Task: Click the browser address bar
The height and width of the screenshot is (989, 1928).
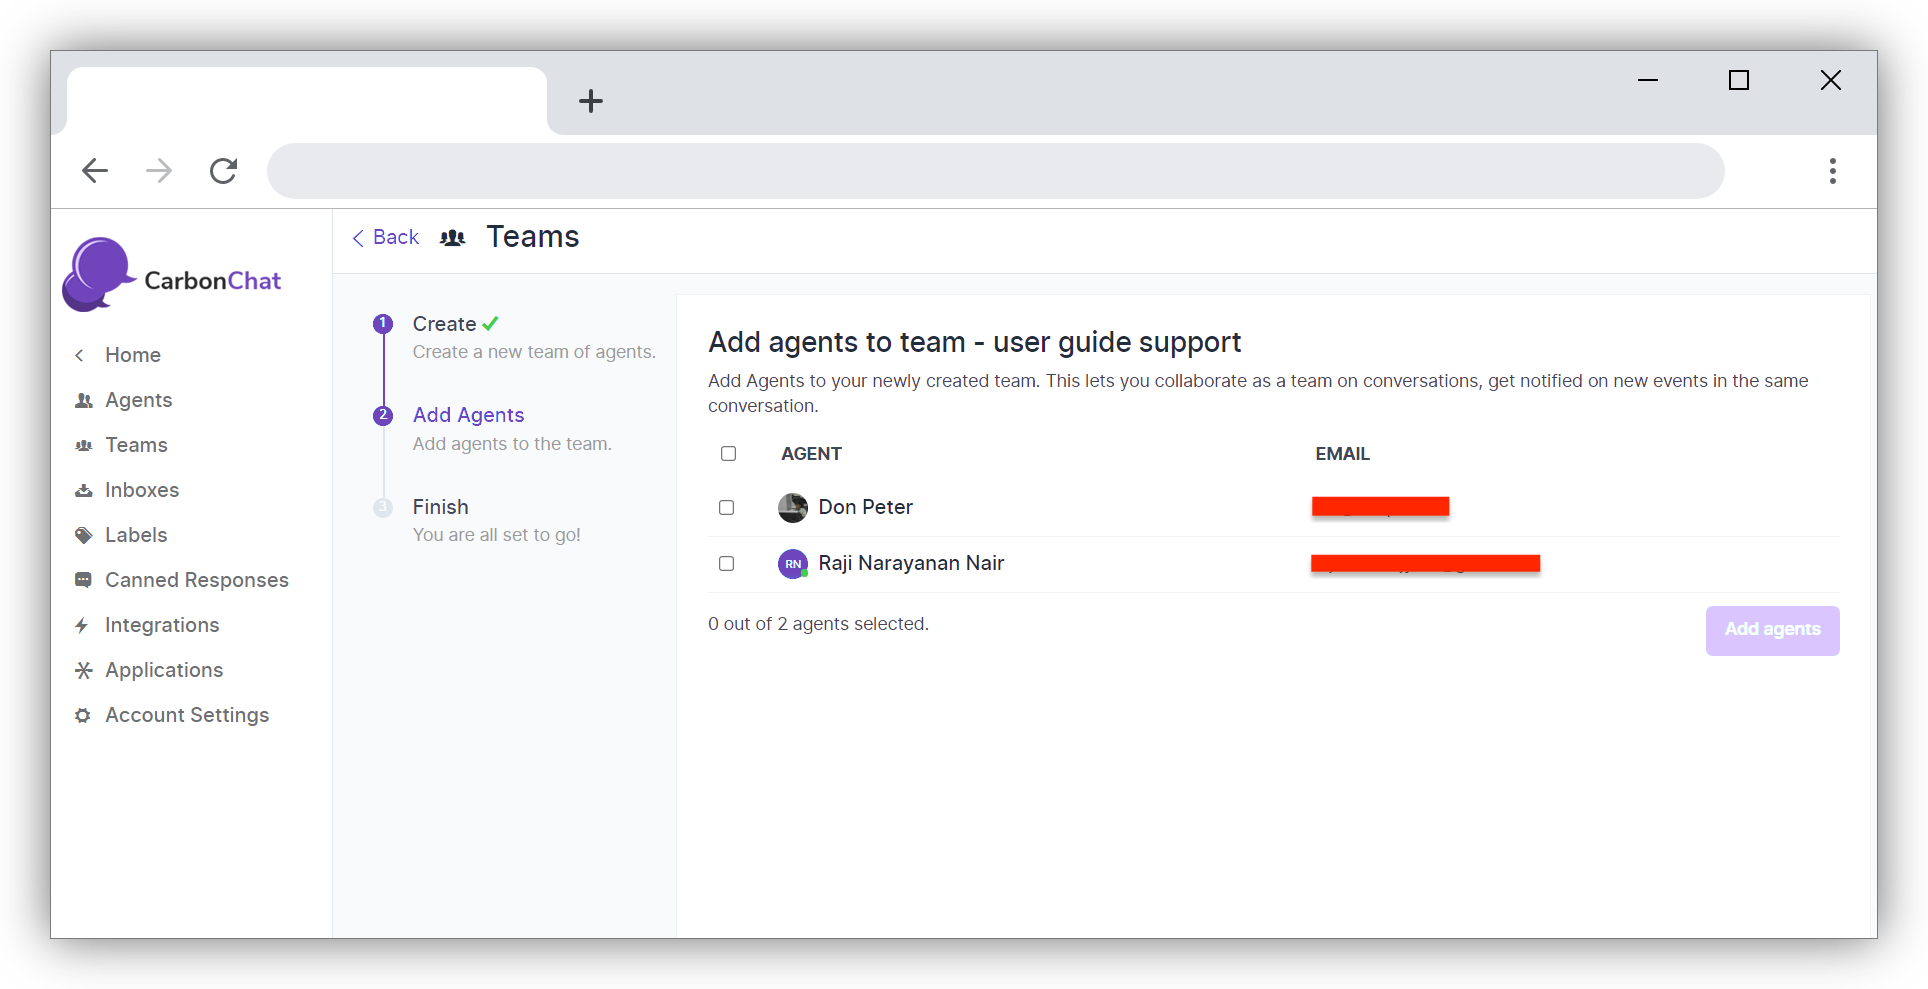Action: 995,171
